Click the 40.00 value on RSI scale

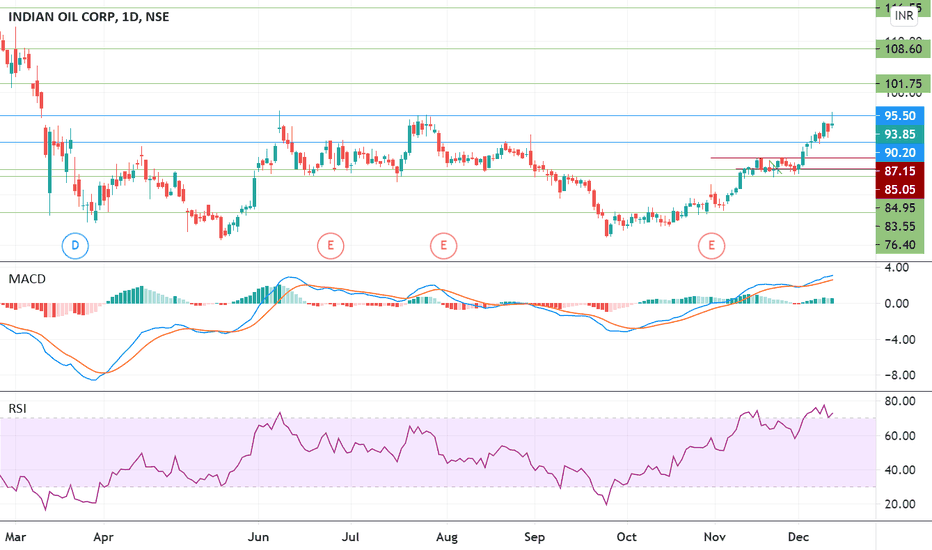tap(900, 470)
